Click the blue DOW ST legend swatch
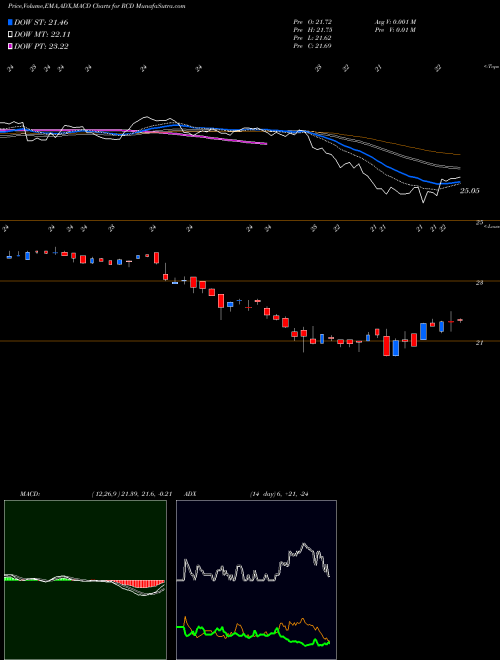This screenshot has height=660, width=500. click(x=10, y=22)
